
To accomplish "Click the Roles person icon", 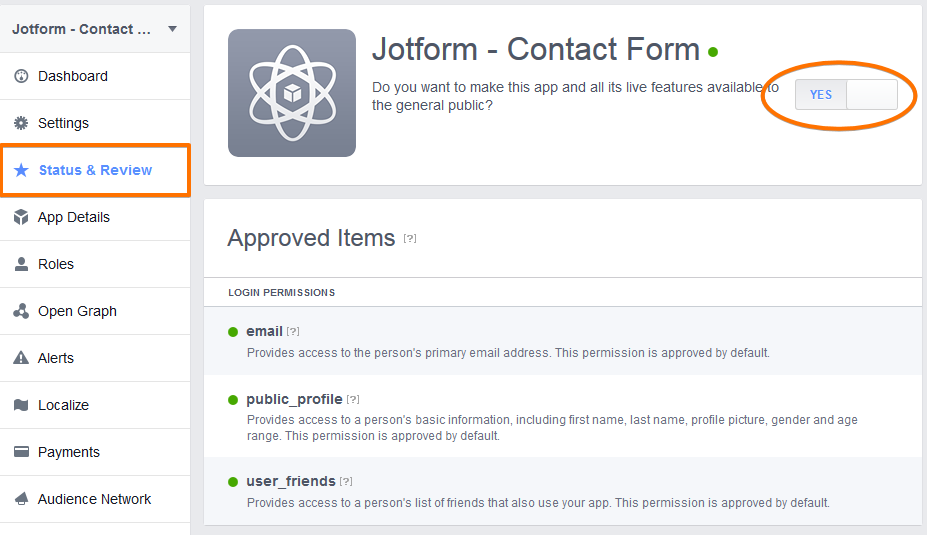I will [21, 264].
